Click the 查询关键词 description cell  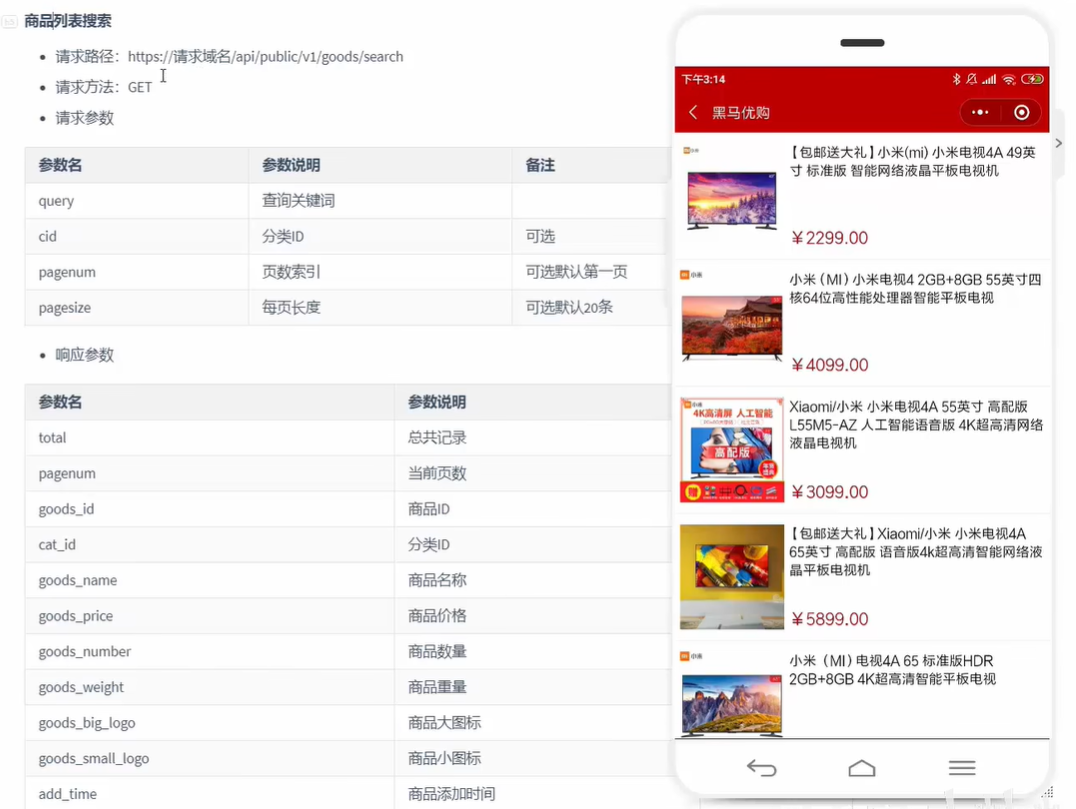380,200
